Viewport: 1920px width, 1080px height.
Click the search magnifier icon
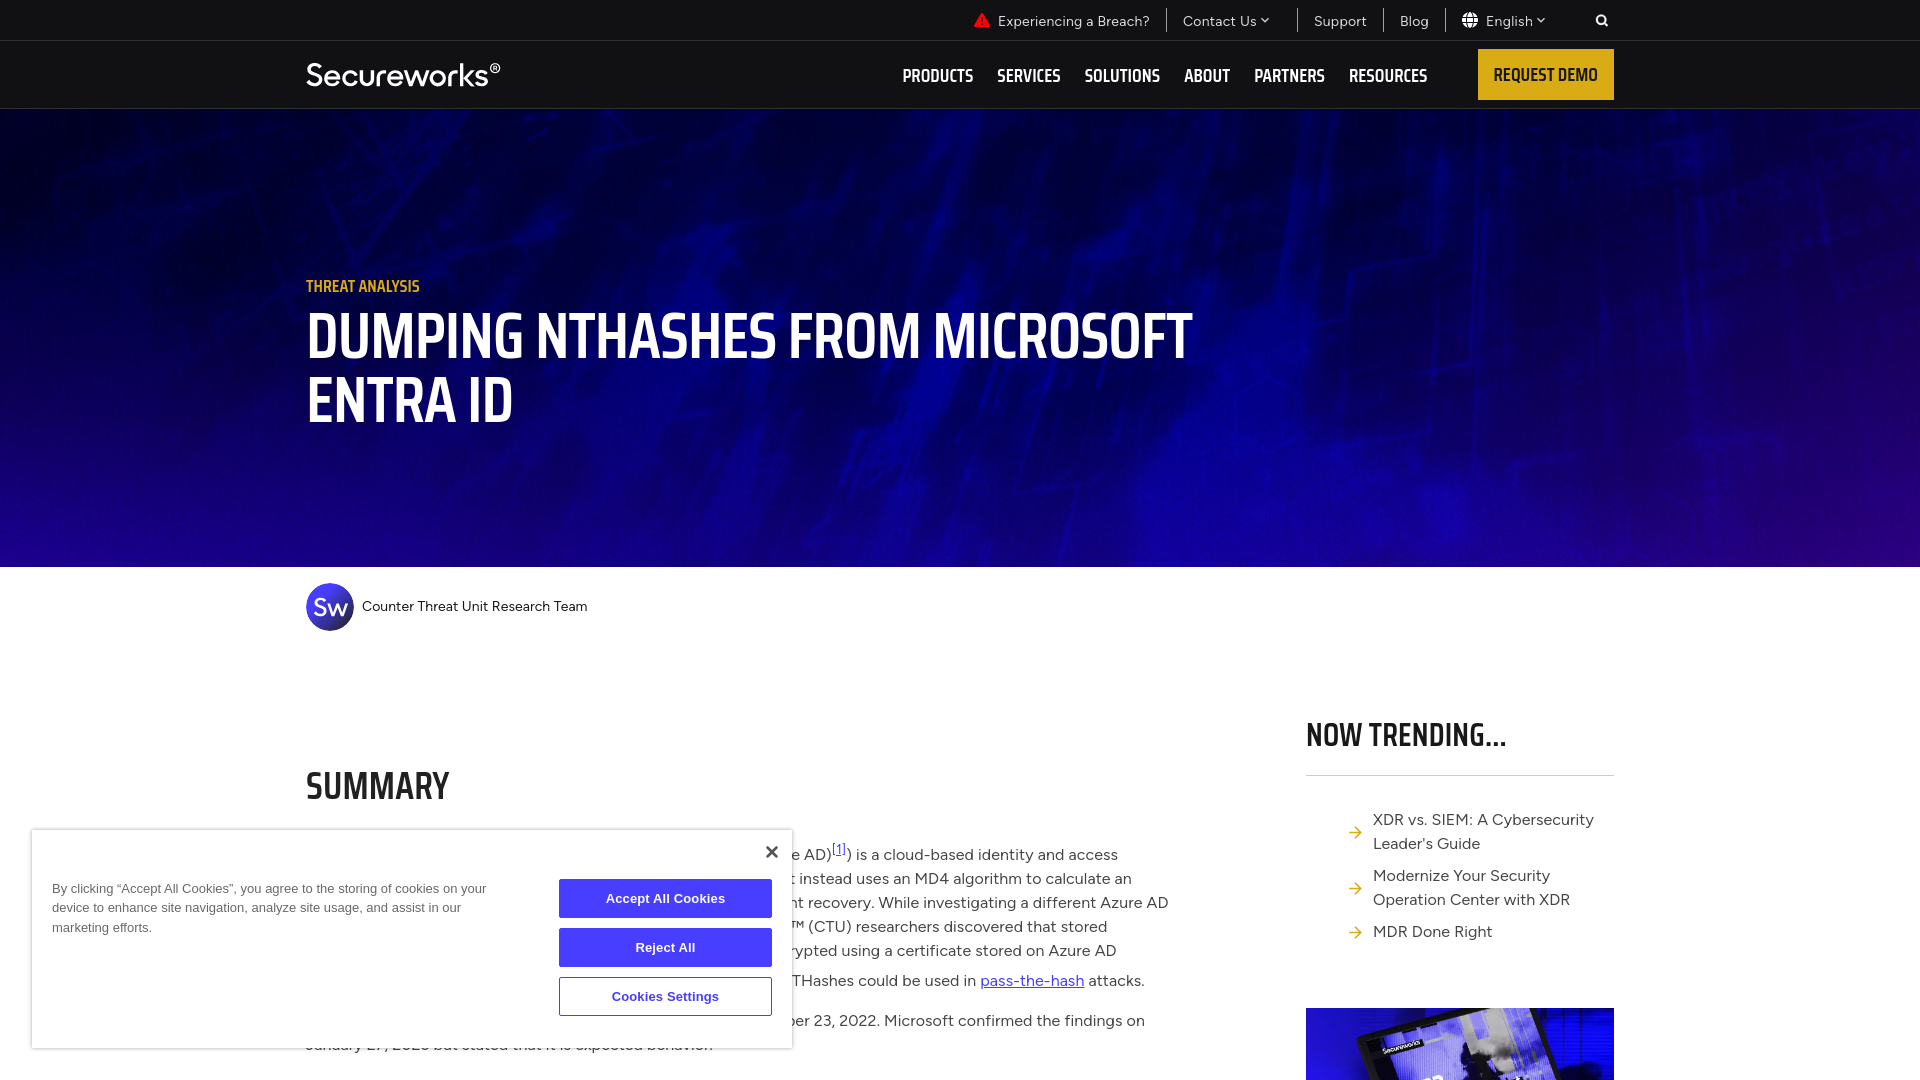tap(1602, 20)
